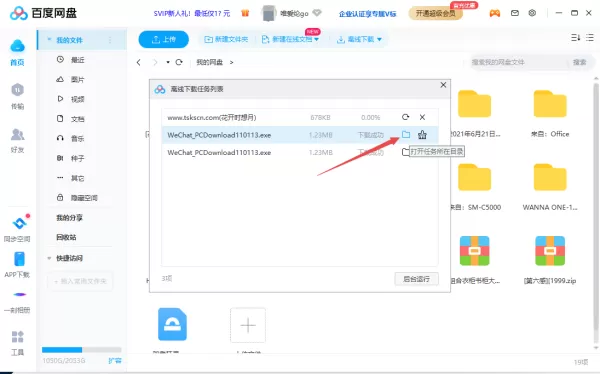Open the game center controller icon
Viewport: 600px width, 374px height.
tap(495, 13)
